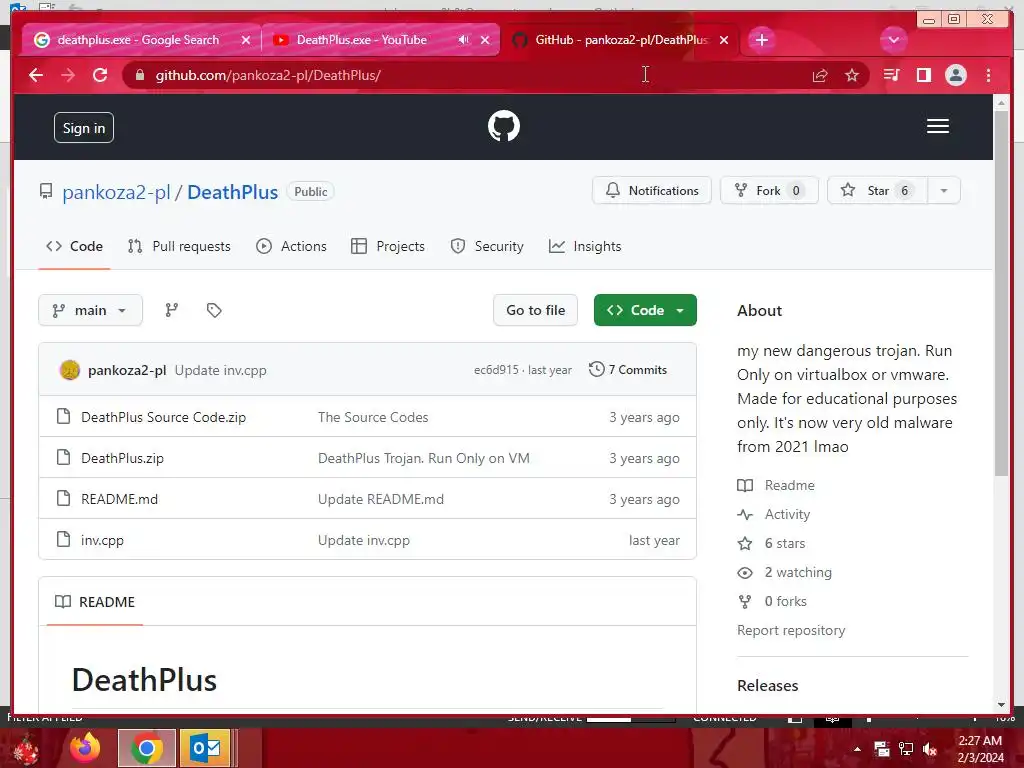Open the Actions tab
This screenshot has width=1024, height=768.
(291, 246)
